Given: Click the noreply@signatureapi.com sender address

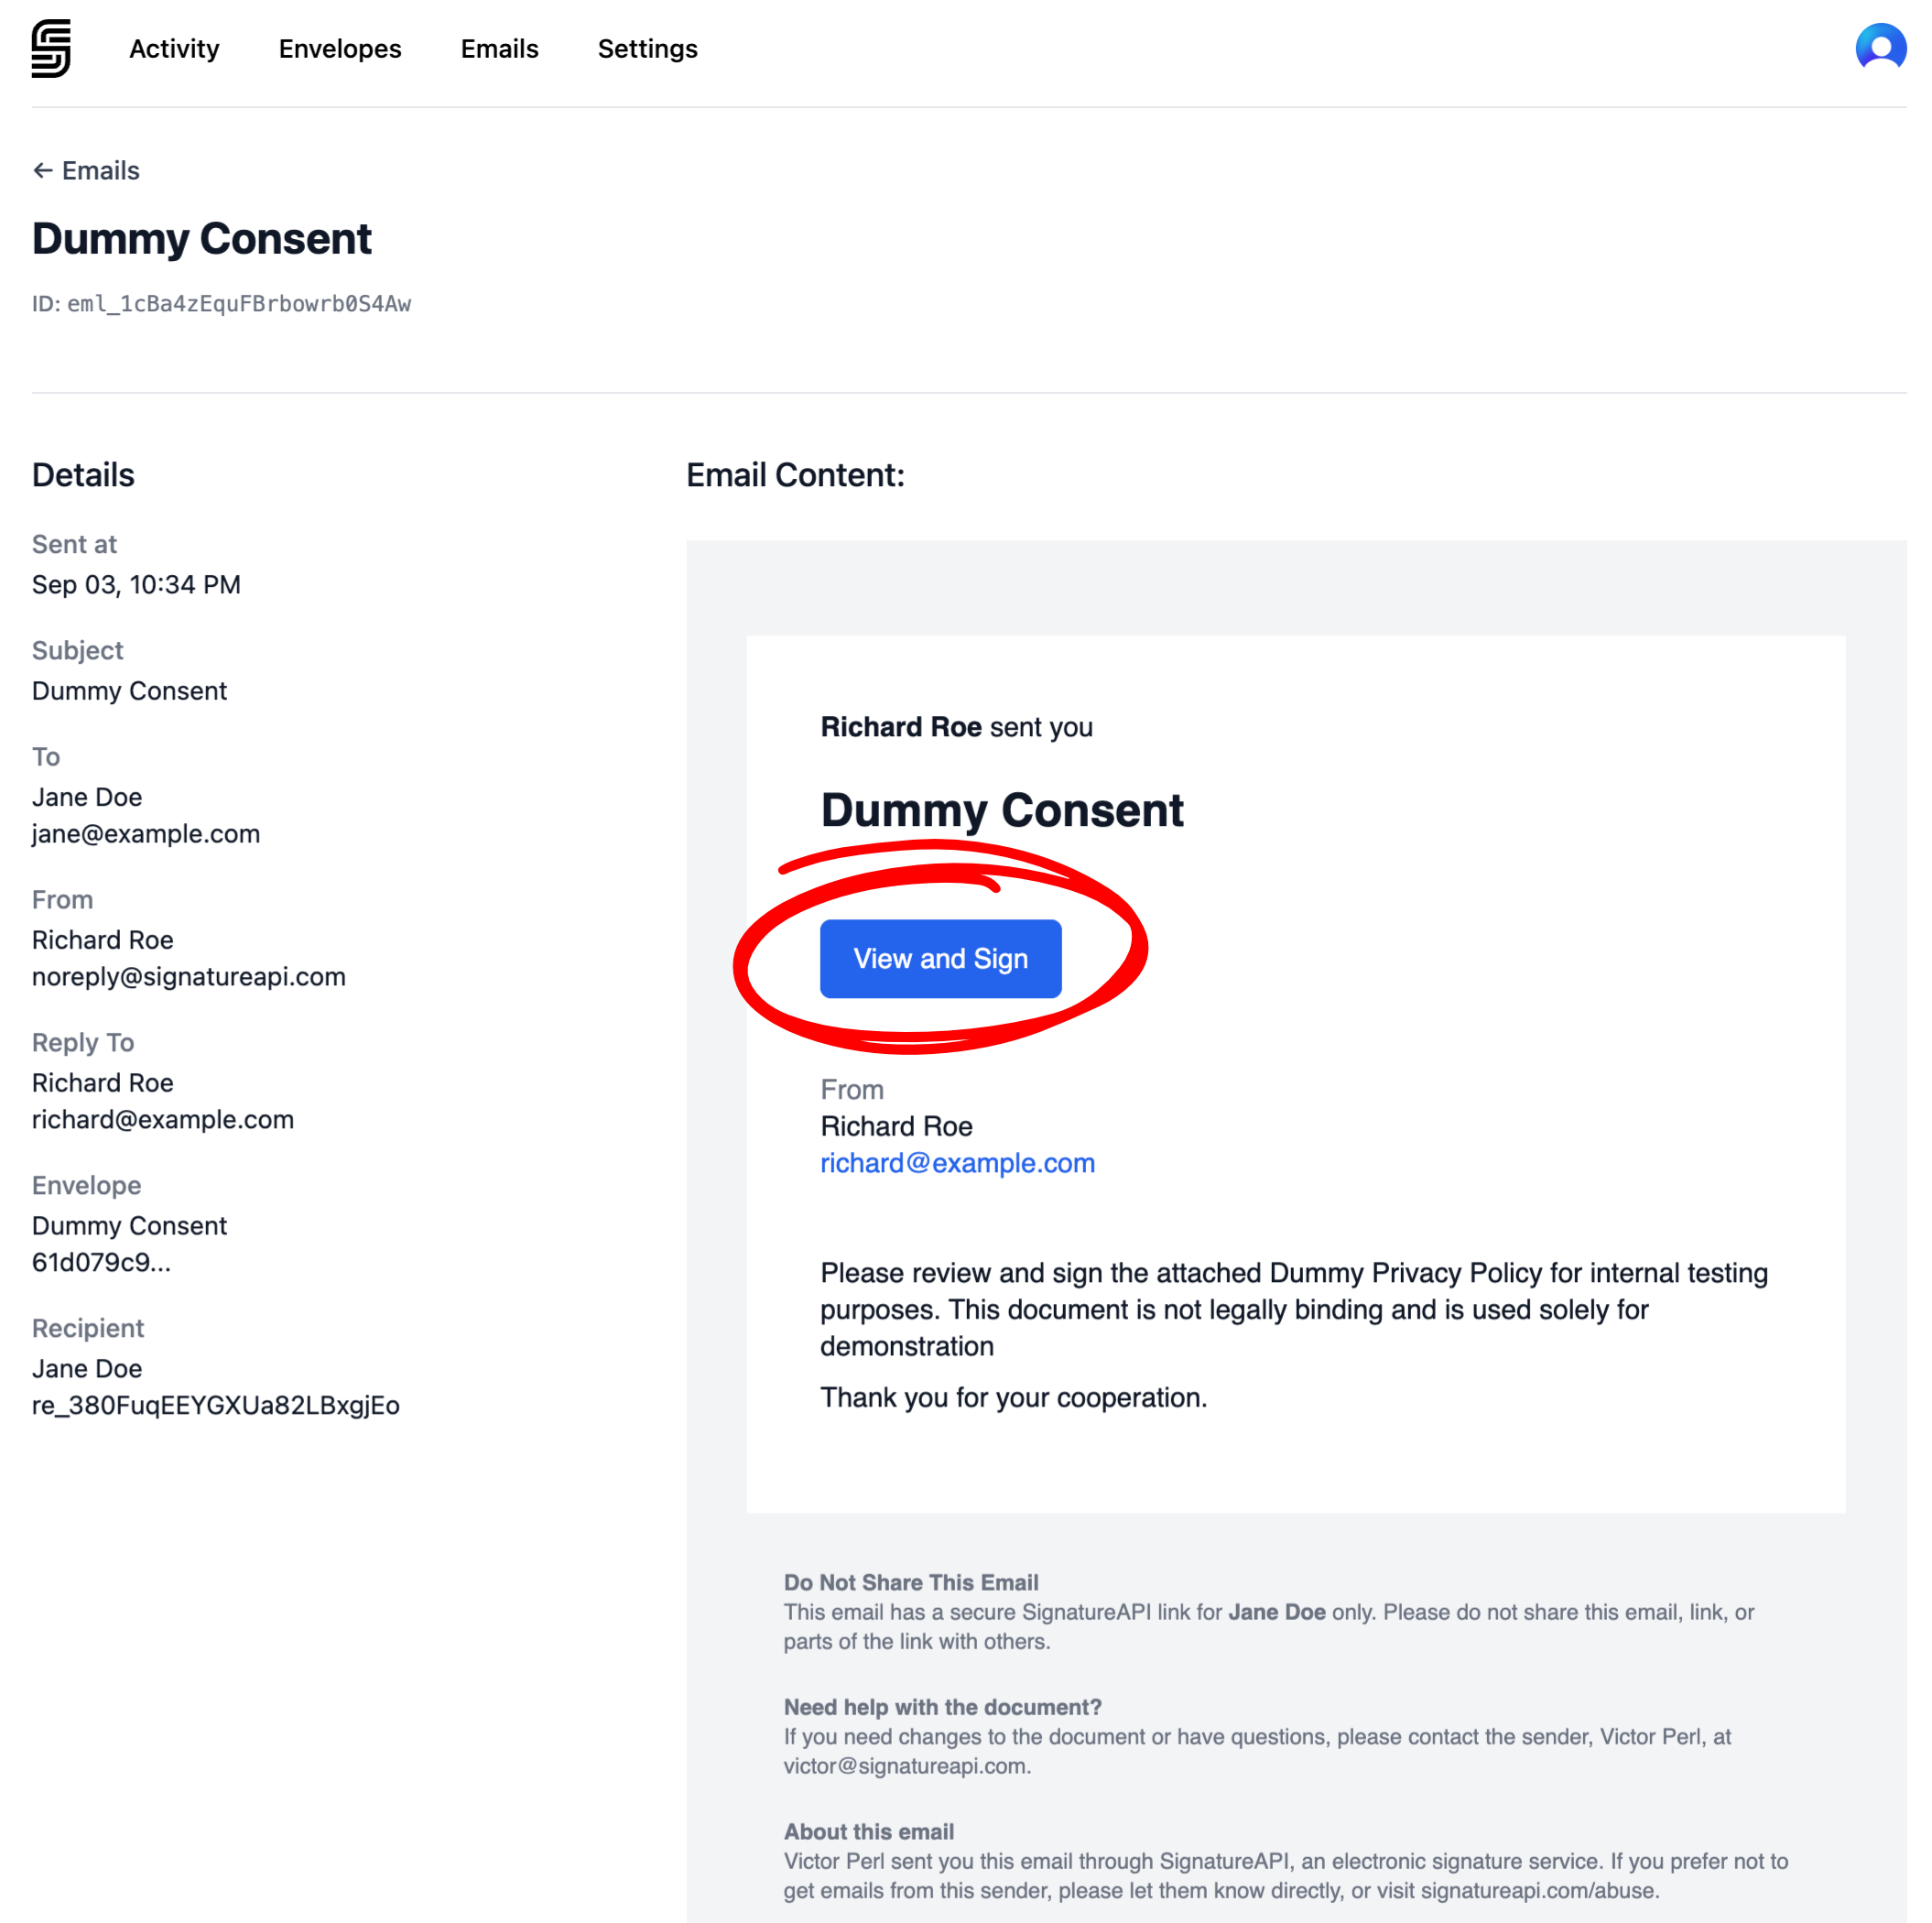Looking at the screenshot, I should [x=189, y=977].
